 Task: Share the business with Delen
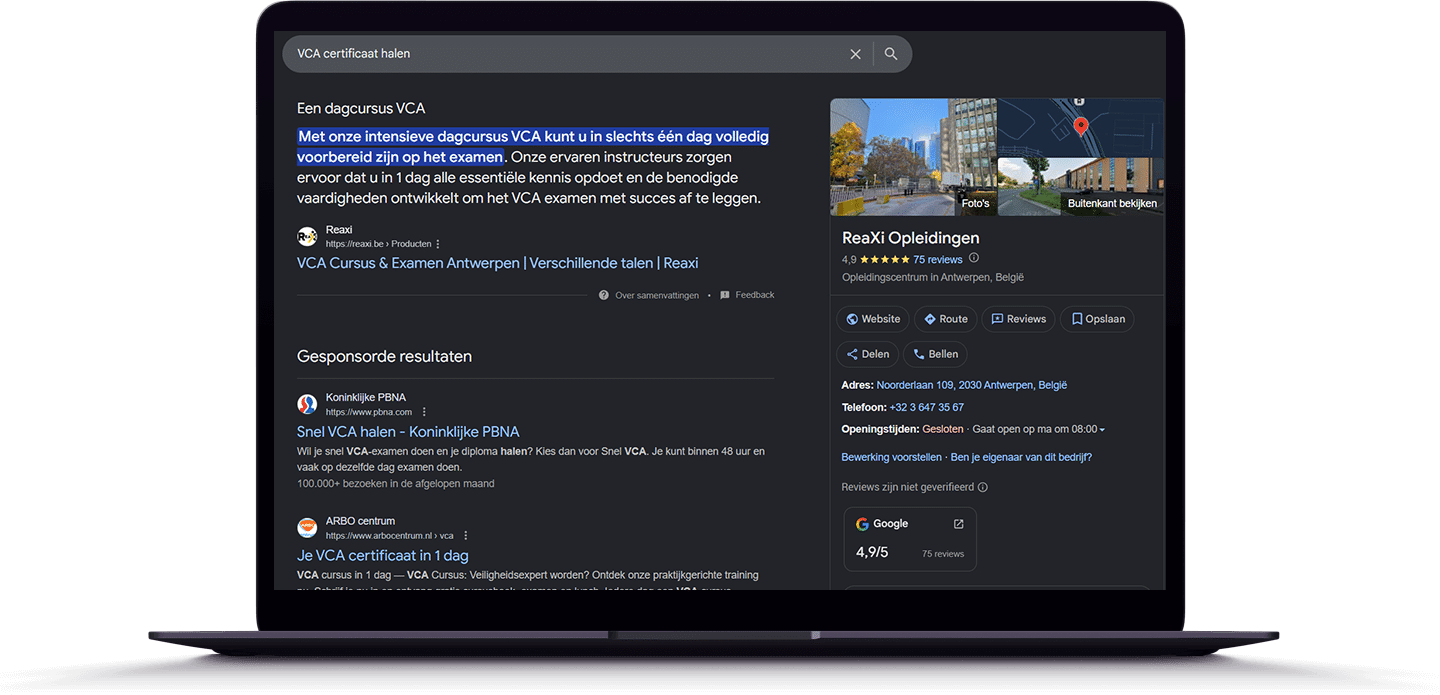867,354
